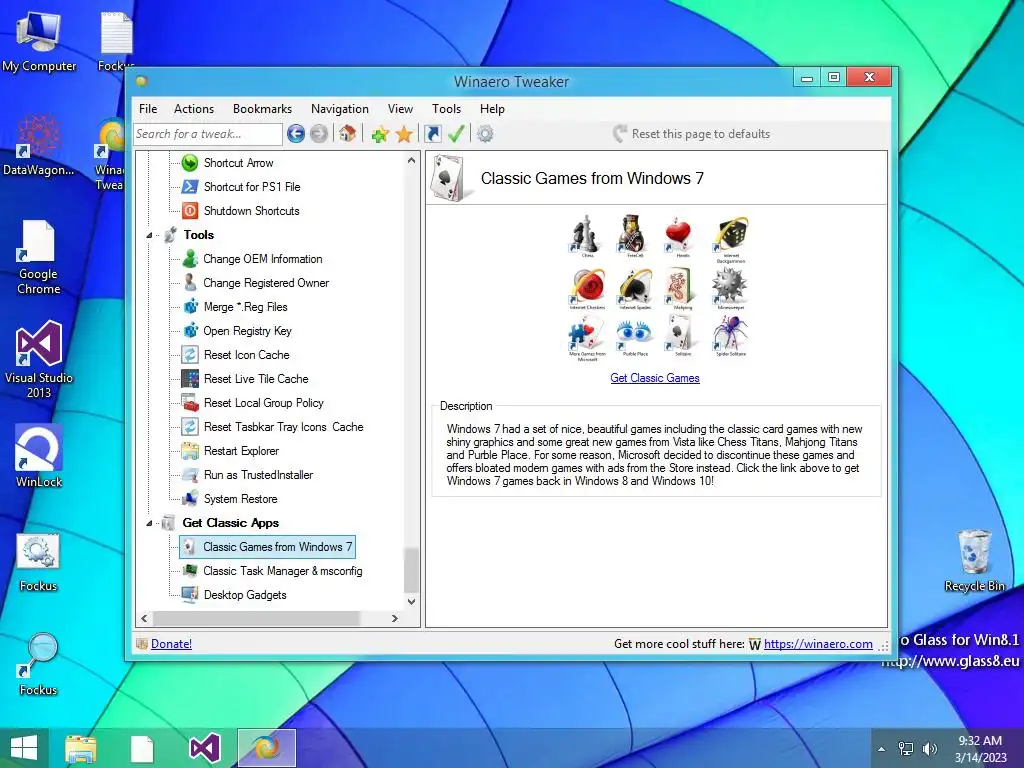Open the Bookmarks menu
Viewport: 1024px width, 768px height.
[x=263, y=109]
